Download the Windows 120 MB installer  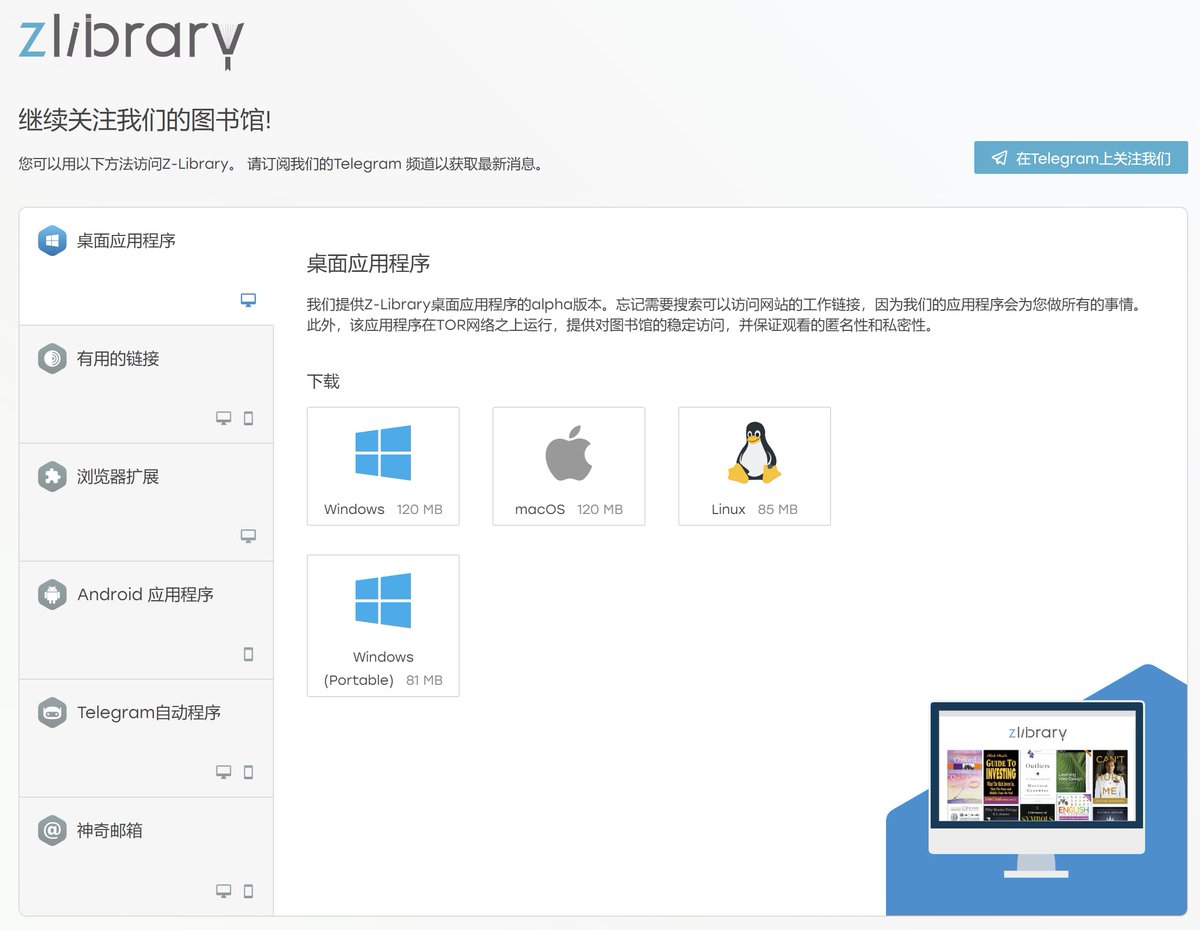click(383, 466)
